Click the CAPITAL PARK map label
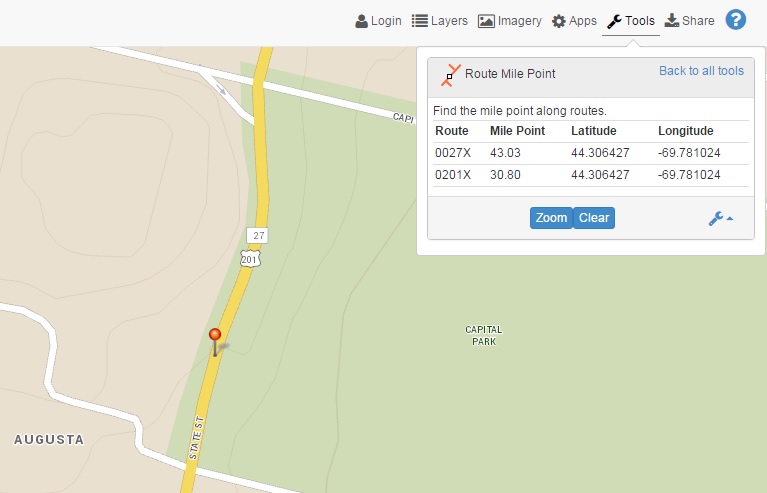 click(484, 336)
